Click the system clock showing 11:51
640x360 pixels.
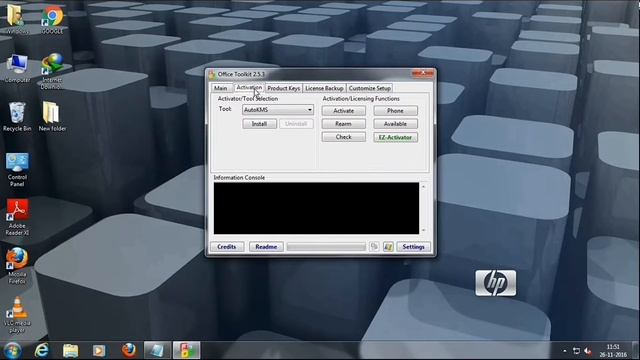(613, 351)
